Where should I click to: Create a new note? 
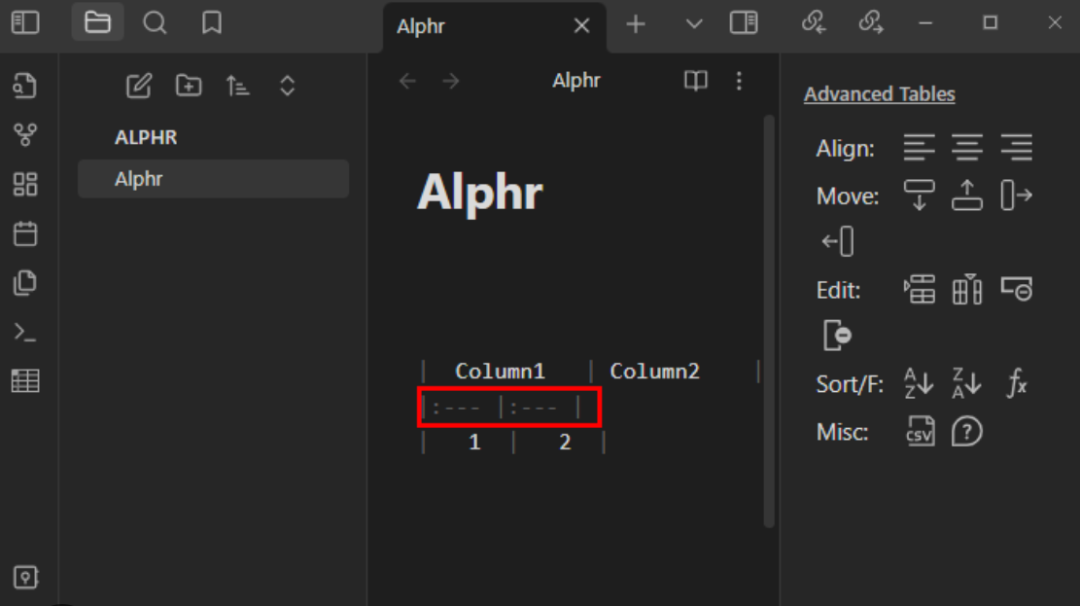(x=138, y=86)
